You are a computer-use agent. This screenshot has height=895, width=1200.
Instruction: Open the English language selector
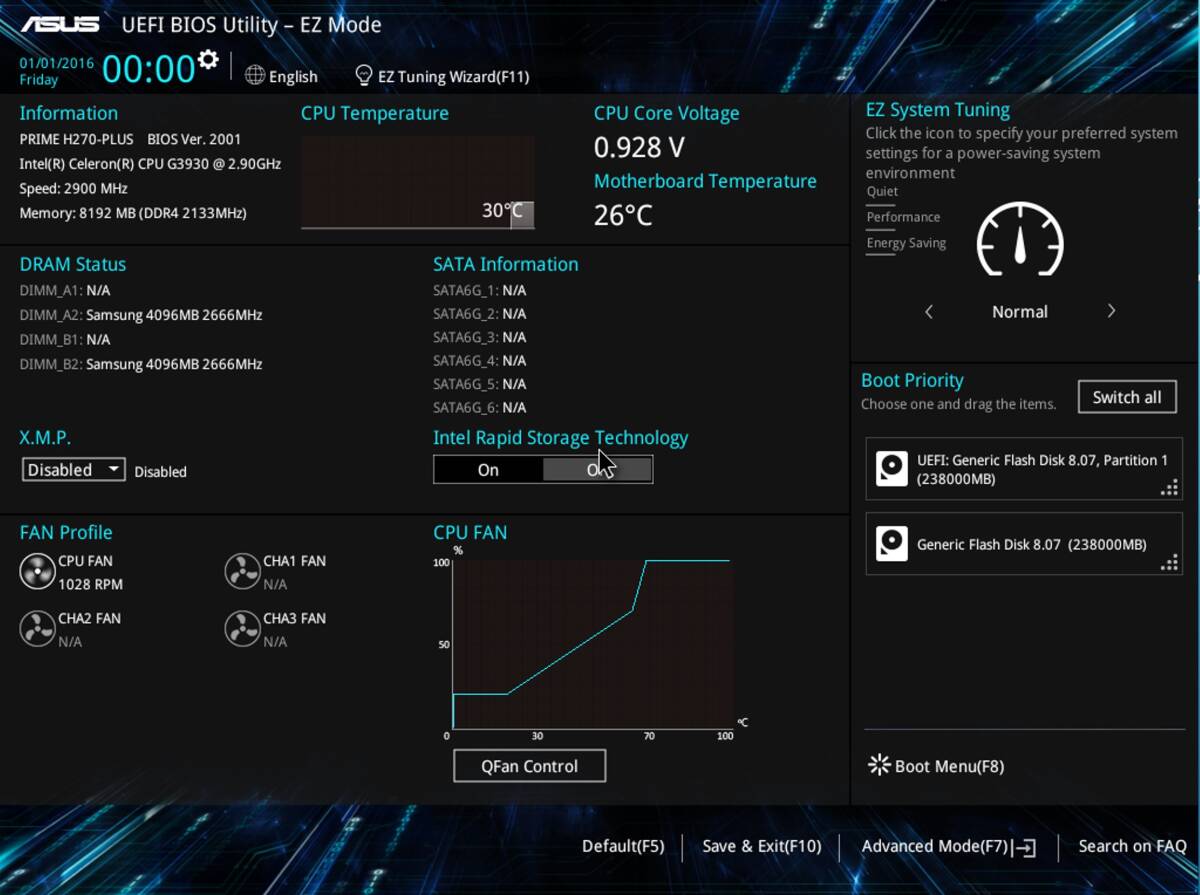click(x=282, y=76)
